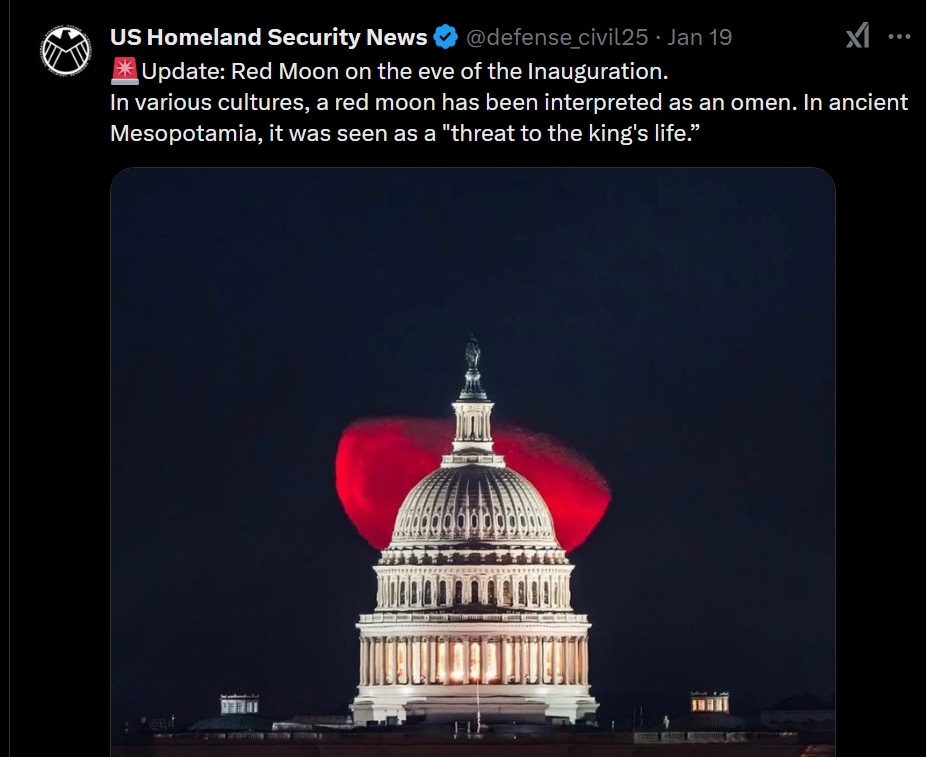Open the three-dot more options menu
The width and height of the screenshot is (926, 757).
pyautogui.click(x=899, y=37)
